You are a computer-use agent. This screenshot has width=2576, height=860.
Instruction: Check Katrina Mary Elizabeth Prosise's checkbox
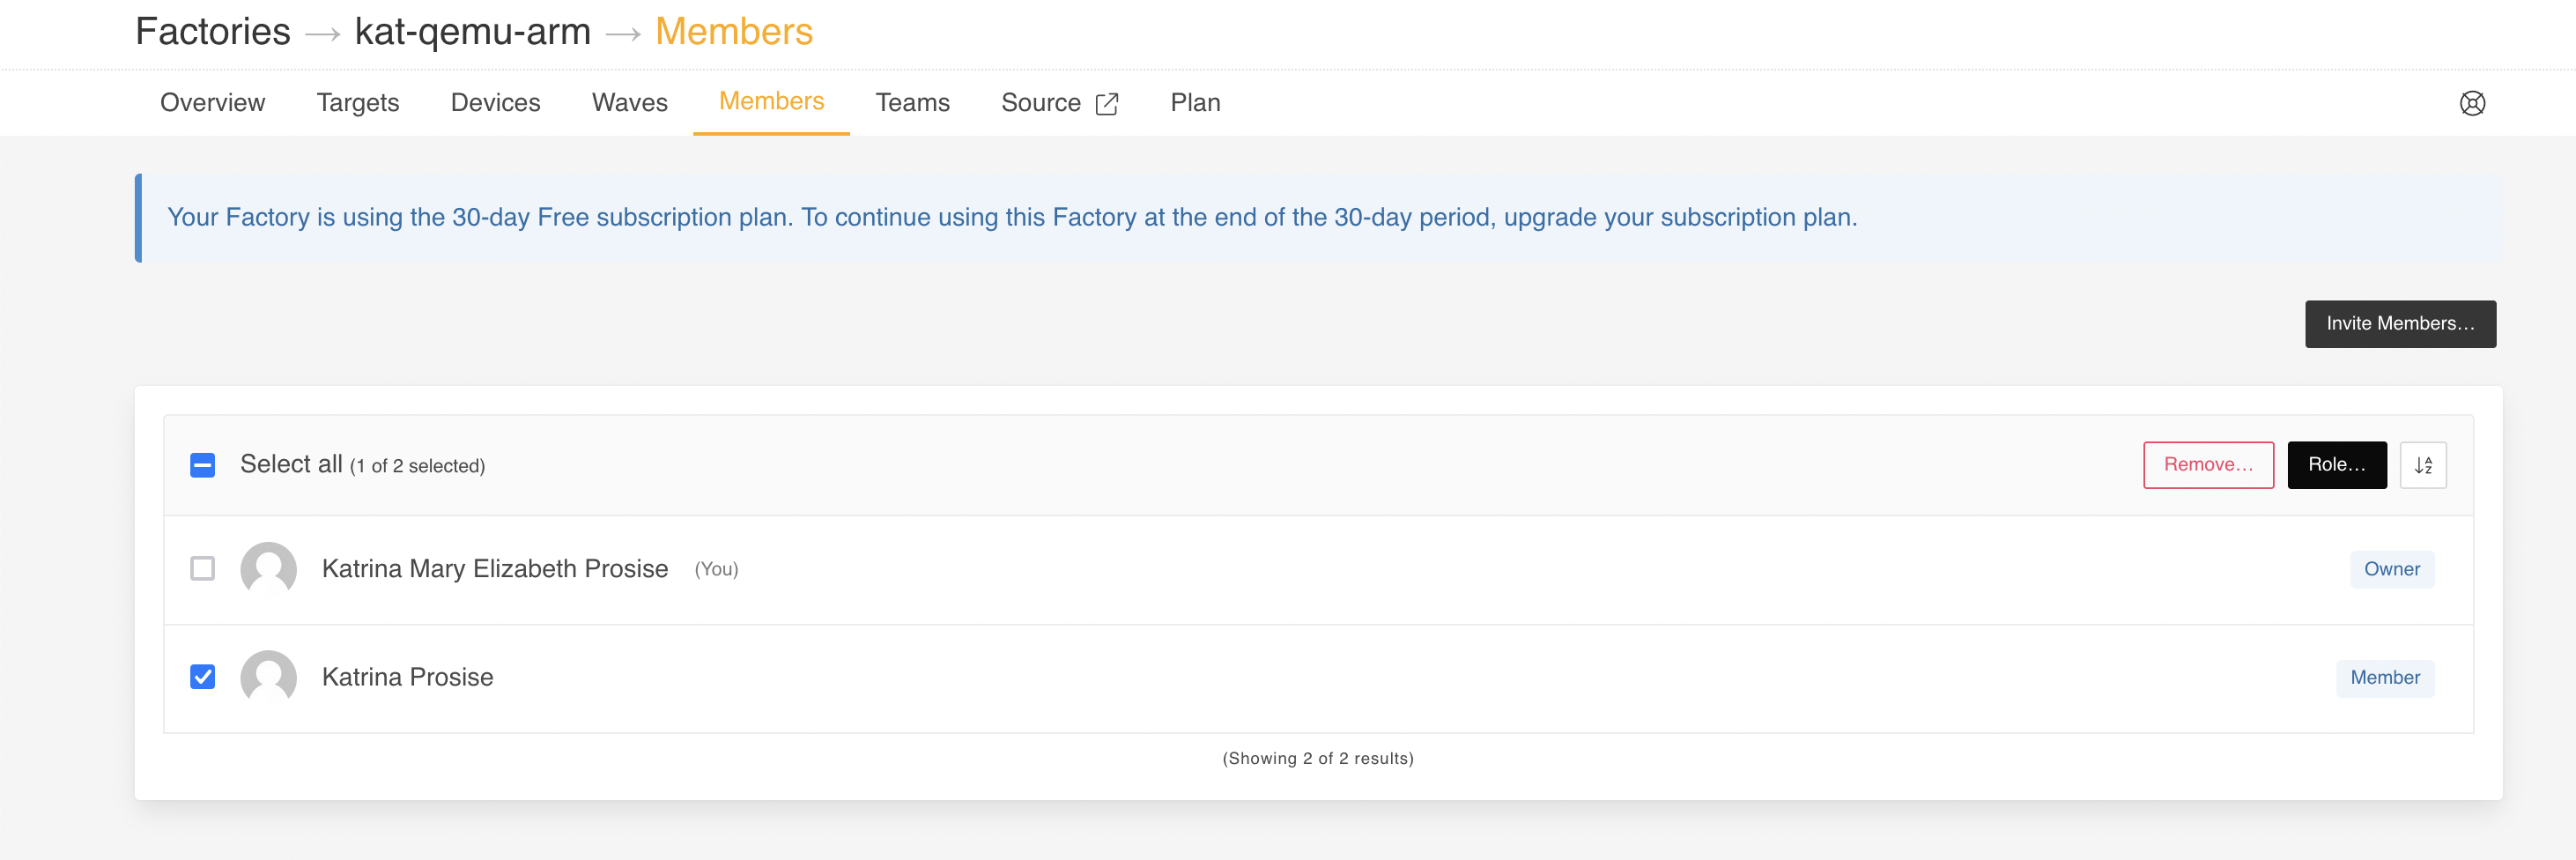tap(202, 568)
